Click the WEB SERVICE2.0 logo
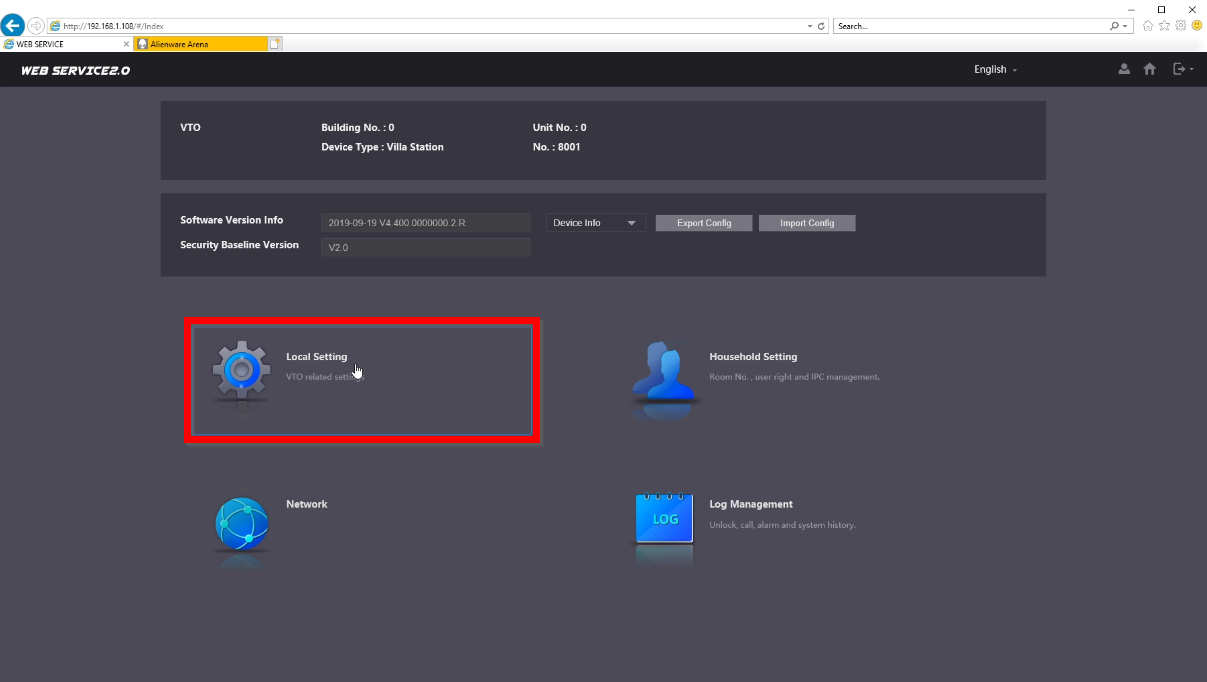1207x682 pixels. [75, 70]
